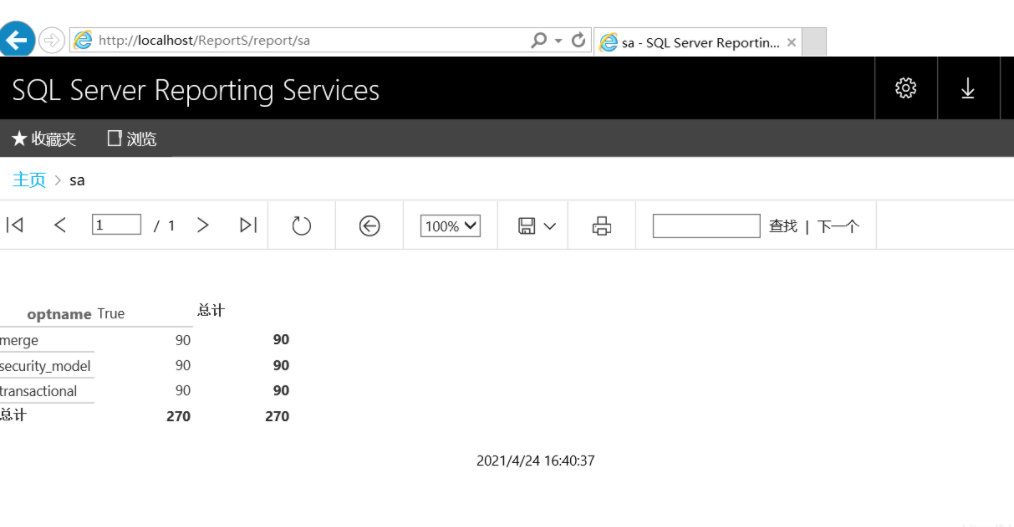
Task: Refresh the report with circular arrow
Action: (x=301, y=226)
